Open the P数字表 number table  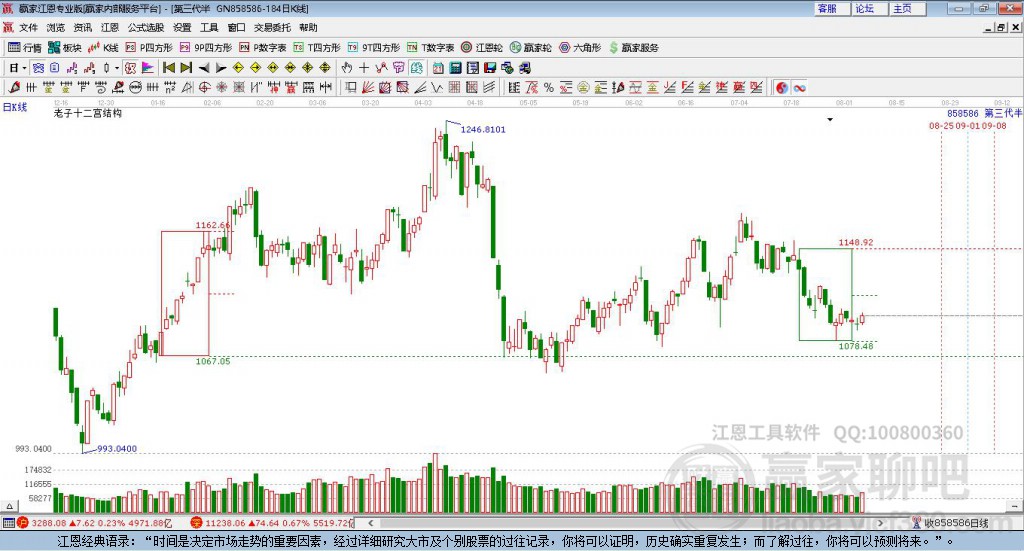263,48
